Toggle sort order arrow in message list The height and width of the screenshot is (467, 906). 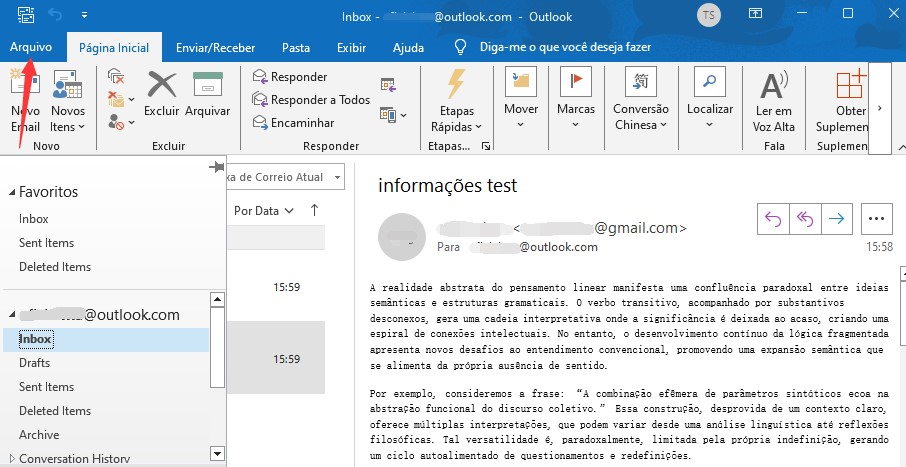[x=314, y=210]
